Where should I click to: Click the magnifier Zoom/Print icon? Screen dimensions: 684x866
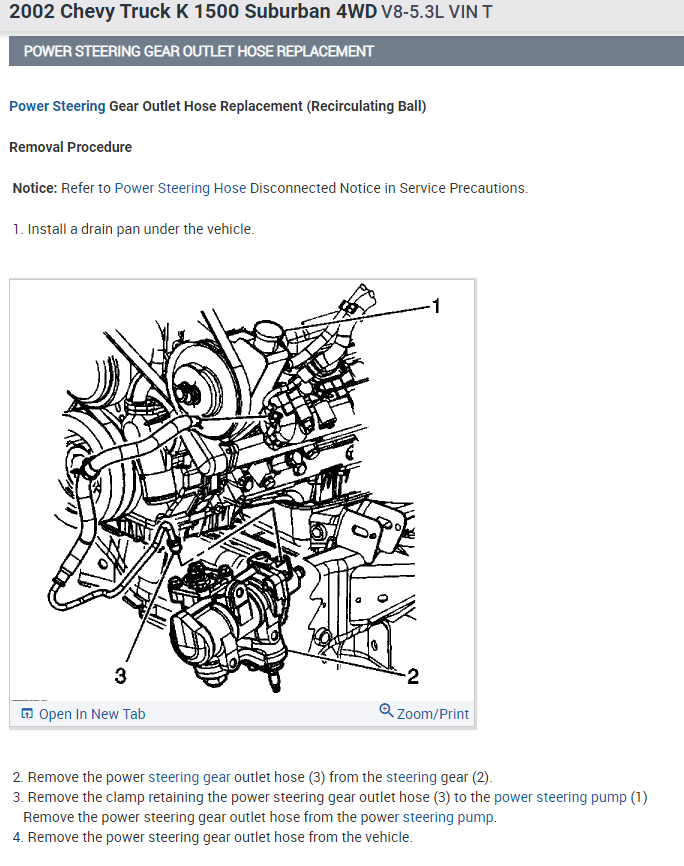386,710
